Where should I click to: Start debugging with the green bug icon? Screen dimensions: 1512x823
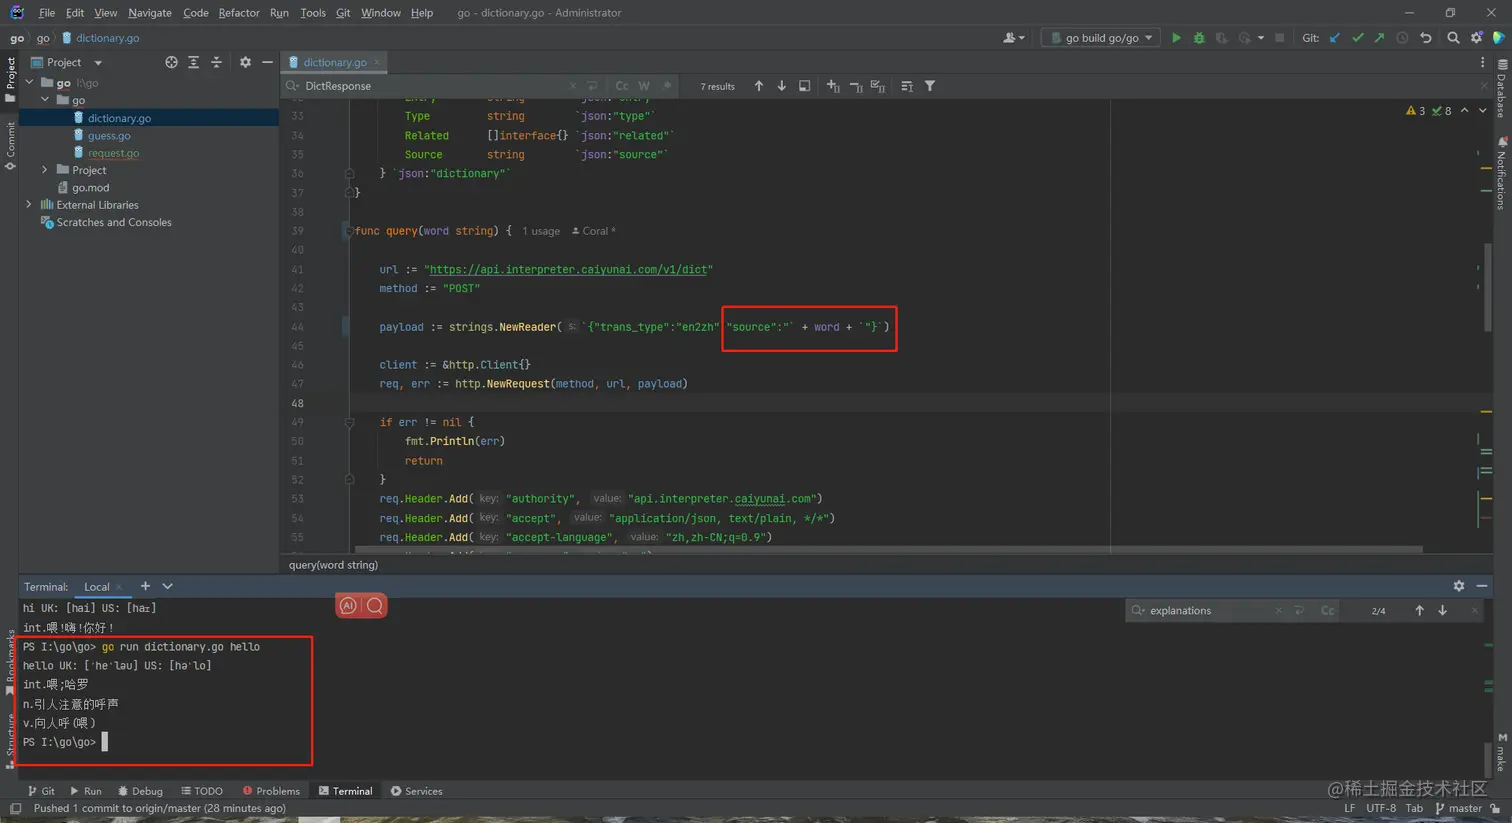pyautogui.click(x=1199, y=38)
